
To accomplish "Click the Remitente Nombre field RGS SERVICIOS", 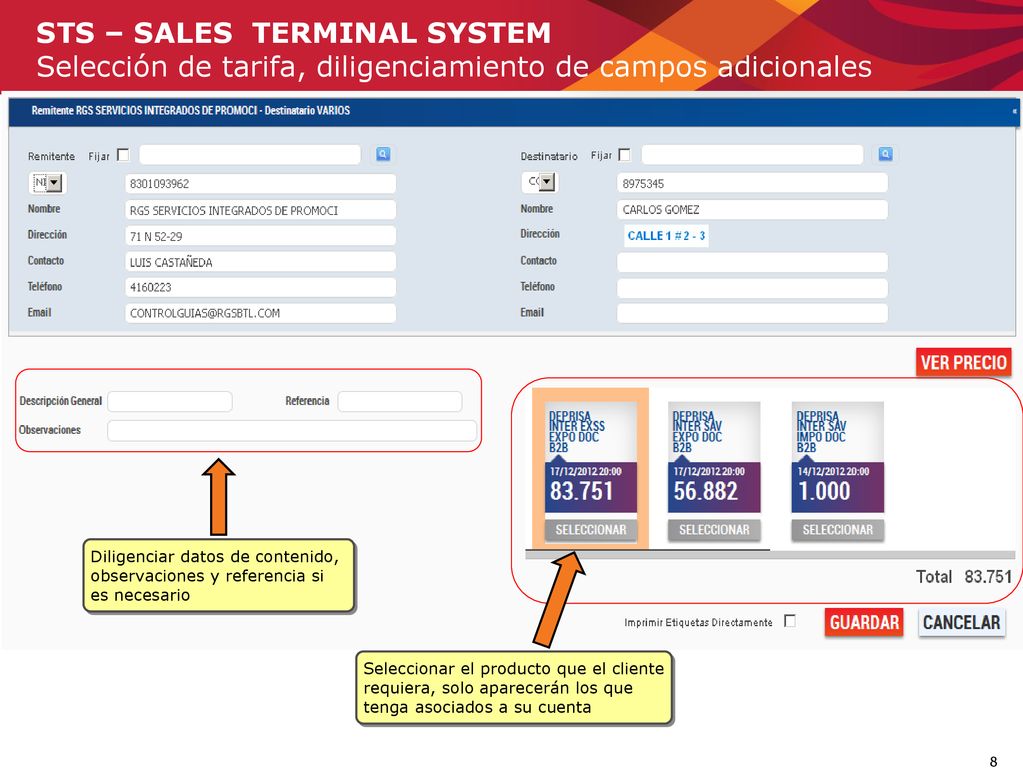I will (260, 210).
